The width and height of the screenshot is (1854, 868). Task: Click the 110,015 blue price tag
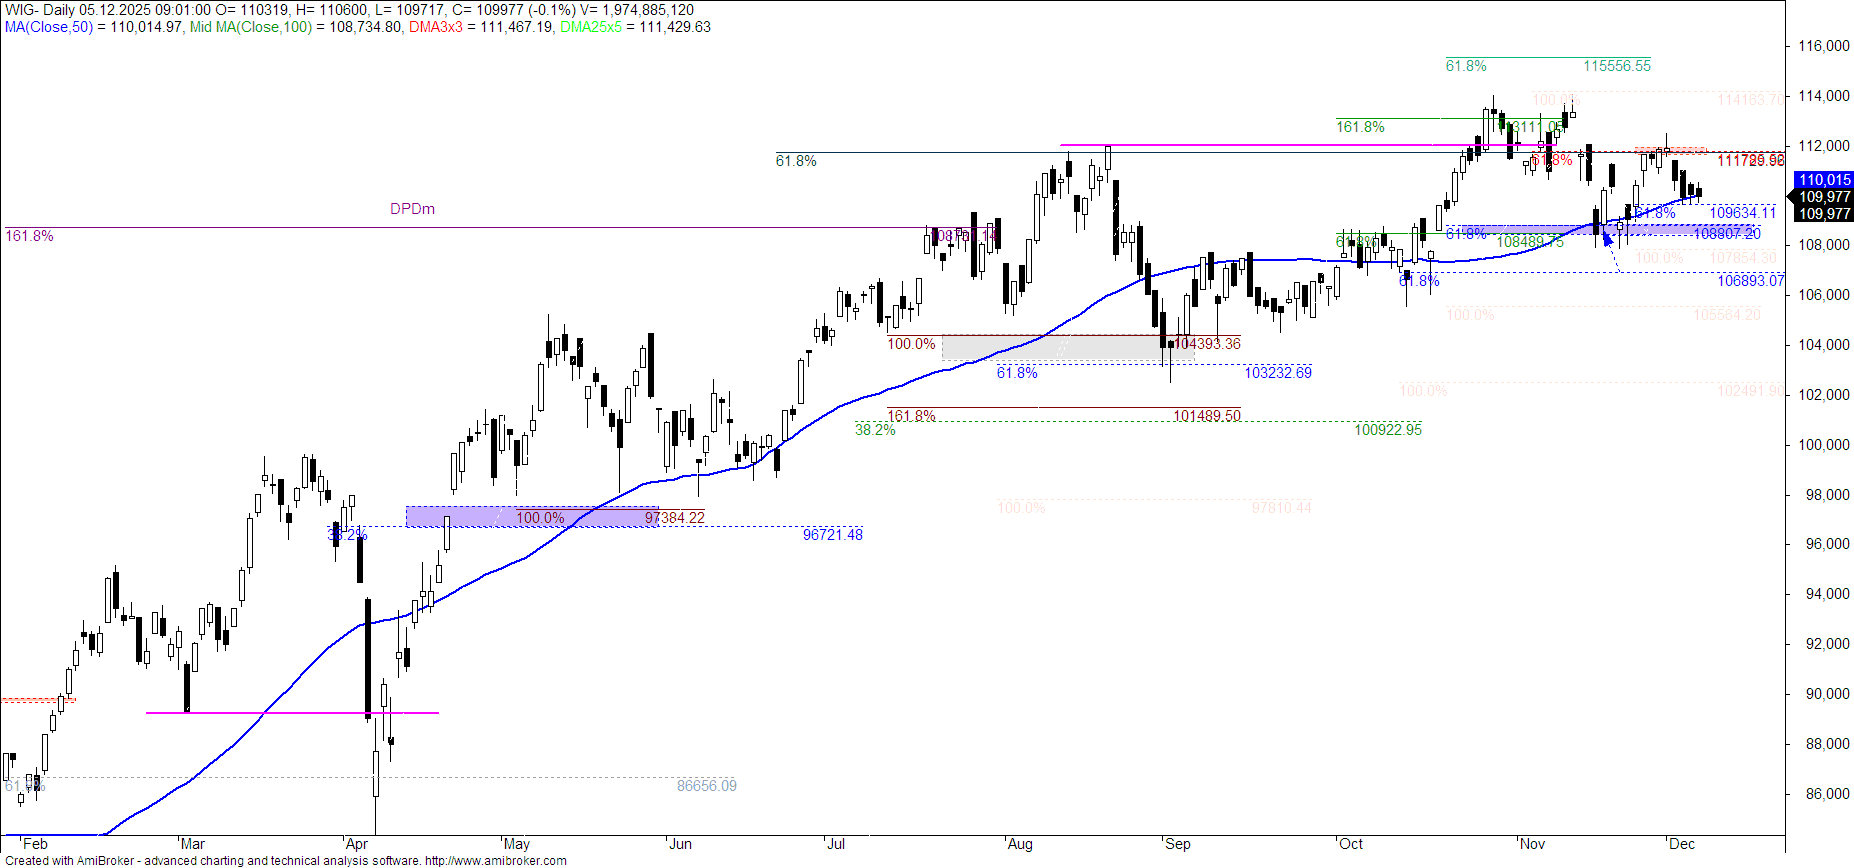pyautogui.click(x=1824, y=180)
